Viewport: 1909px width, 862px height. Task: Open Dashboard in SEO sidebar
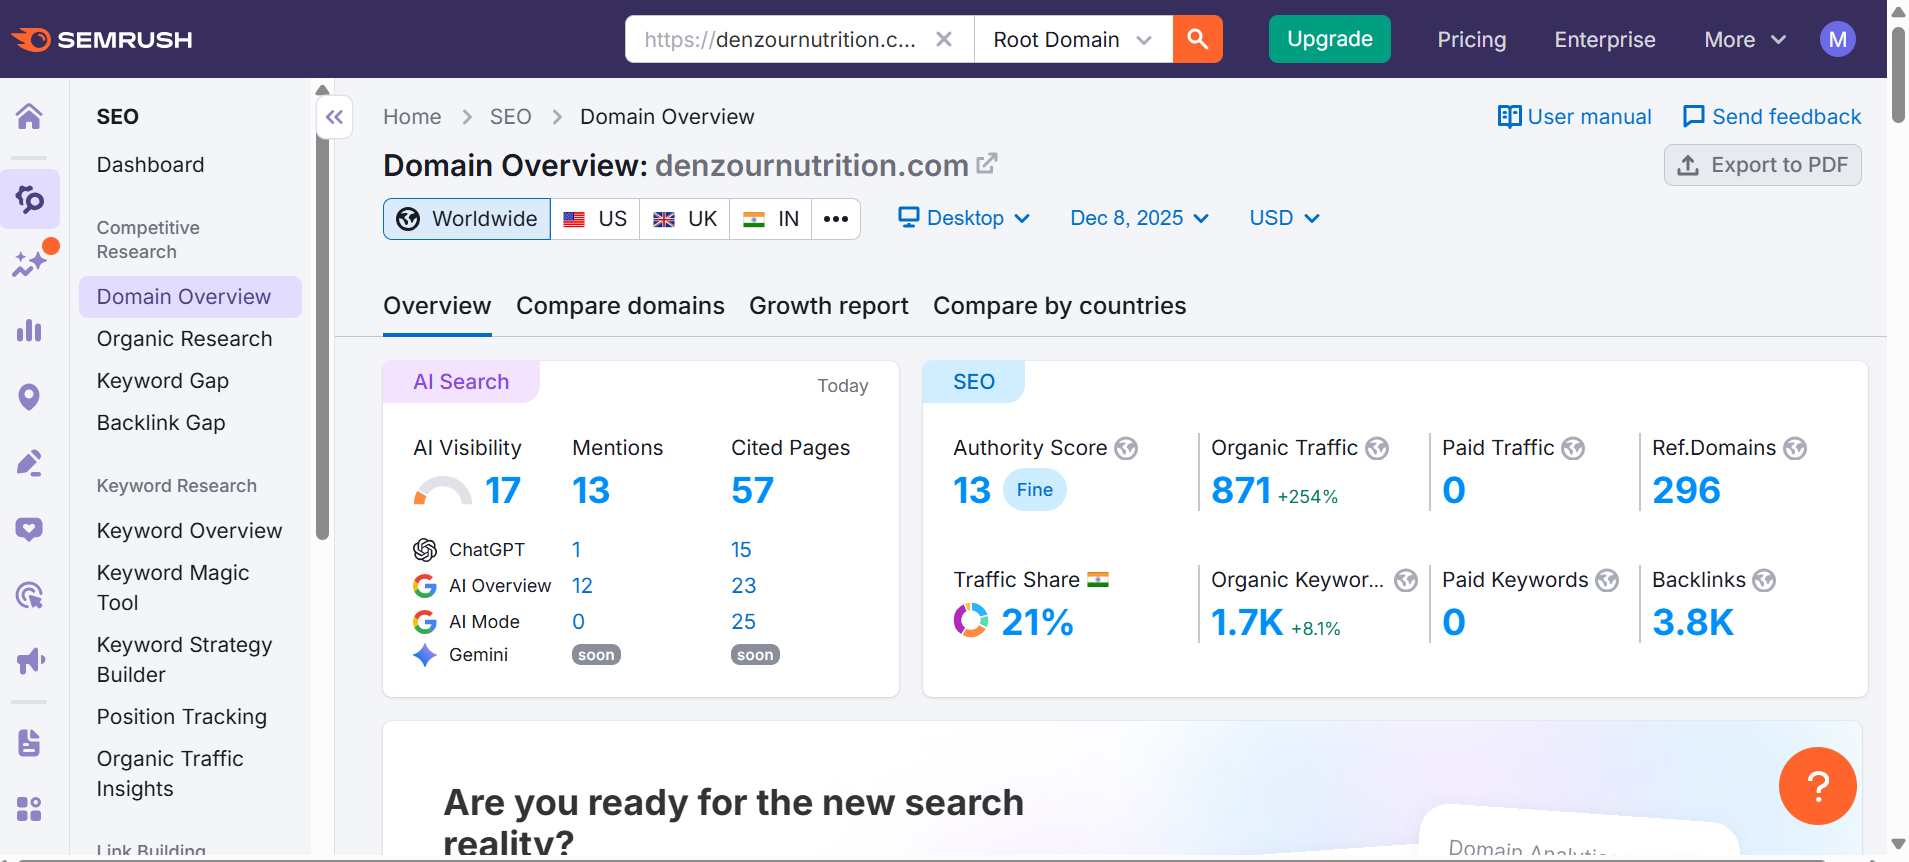(150, 165)
